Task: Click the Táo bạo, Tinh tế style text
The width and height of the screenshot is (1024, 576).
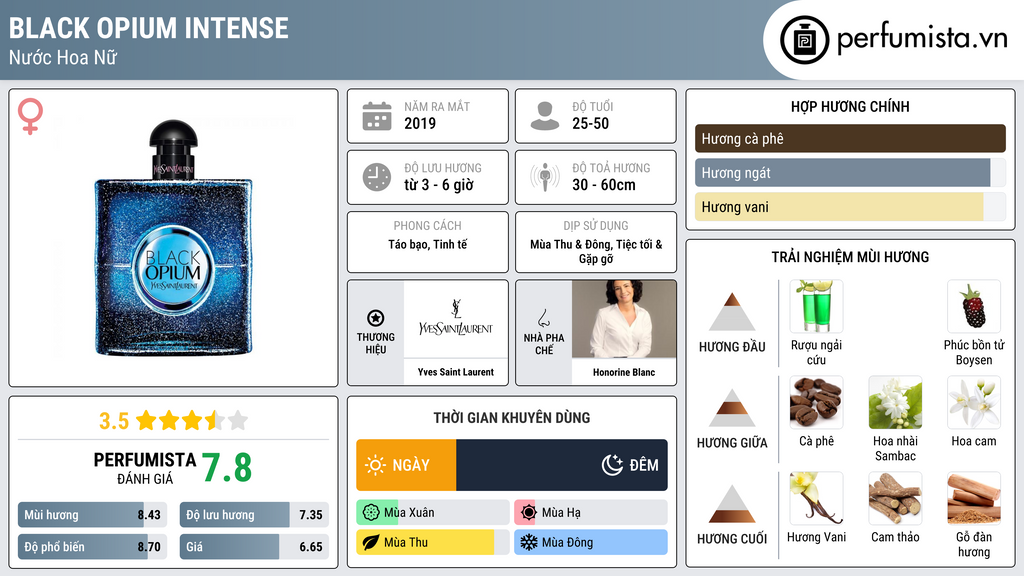Action: click(x=428, y=245)
